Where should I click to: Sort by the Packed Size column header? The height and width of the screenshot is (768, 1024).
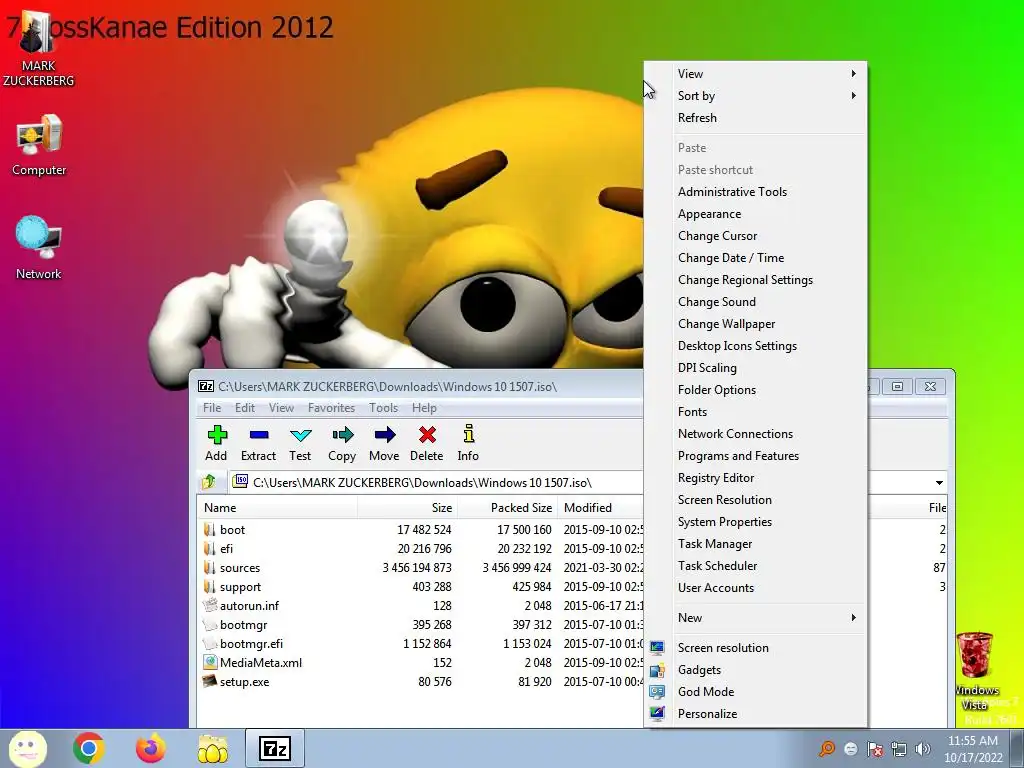coord(507,507)
